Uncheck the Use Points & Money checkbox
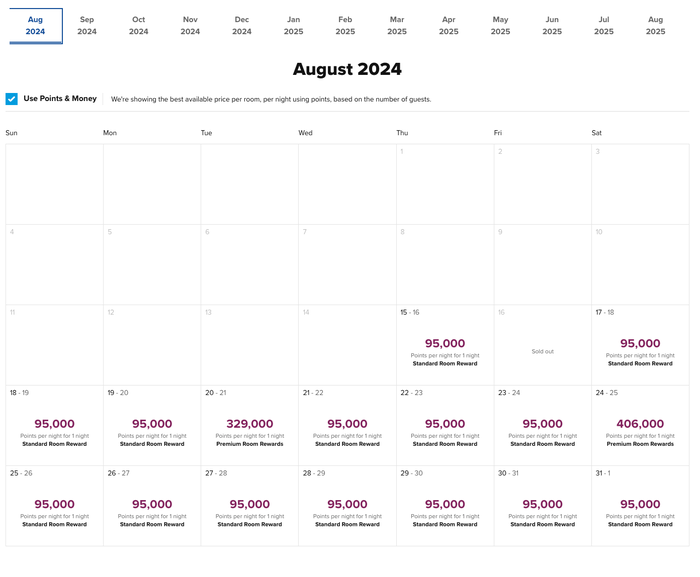Viewport: 700px width, 577px height. pos(12,99)
